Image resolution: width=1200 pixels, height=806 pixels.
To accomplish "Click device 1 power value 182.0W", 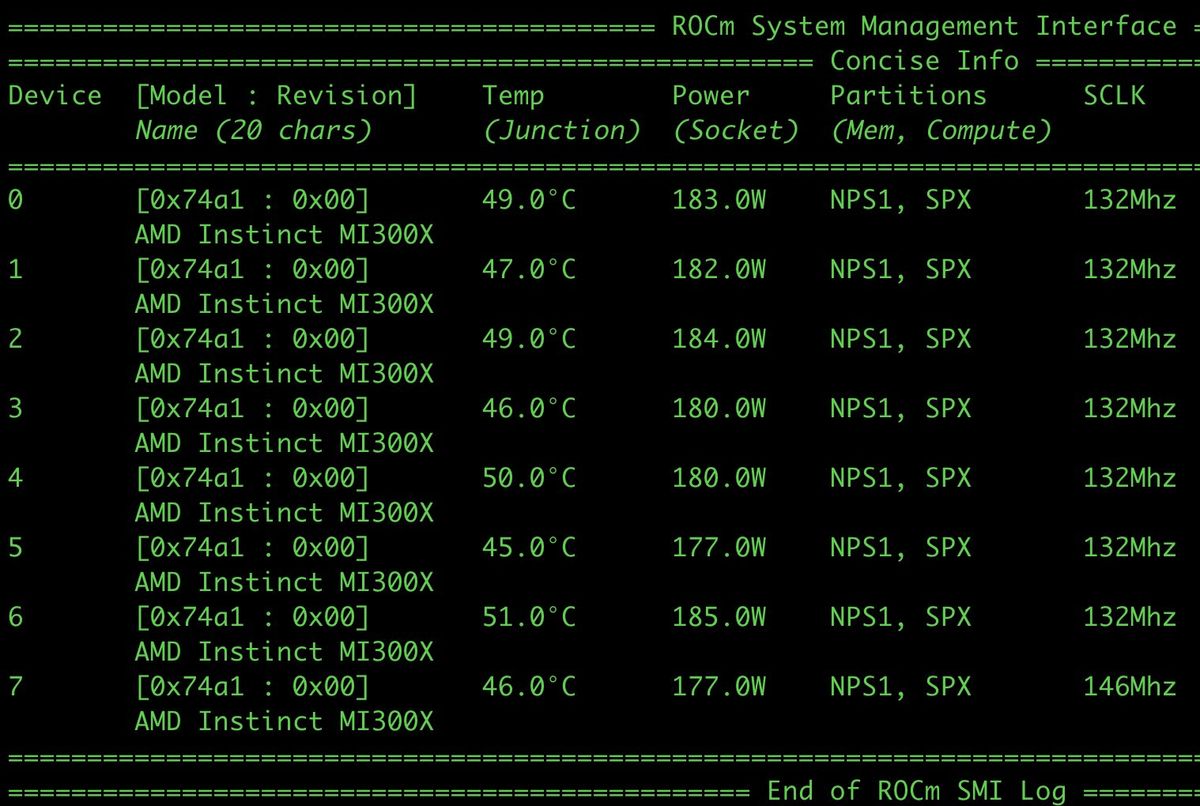I will click(x=719, y=270).
